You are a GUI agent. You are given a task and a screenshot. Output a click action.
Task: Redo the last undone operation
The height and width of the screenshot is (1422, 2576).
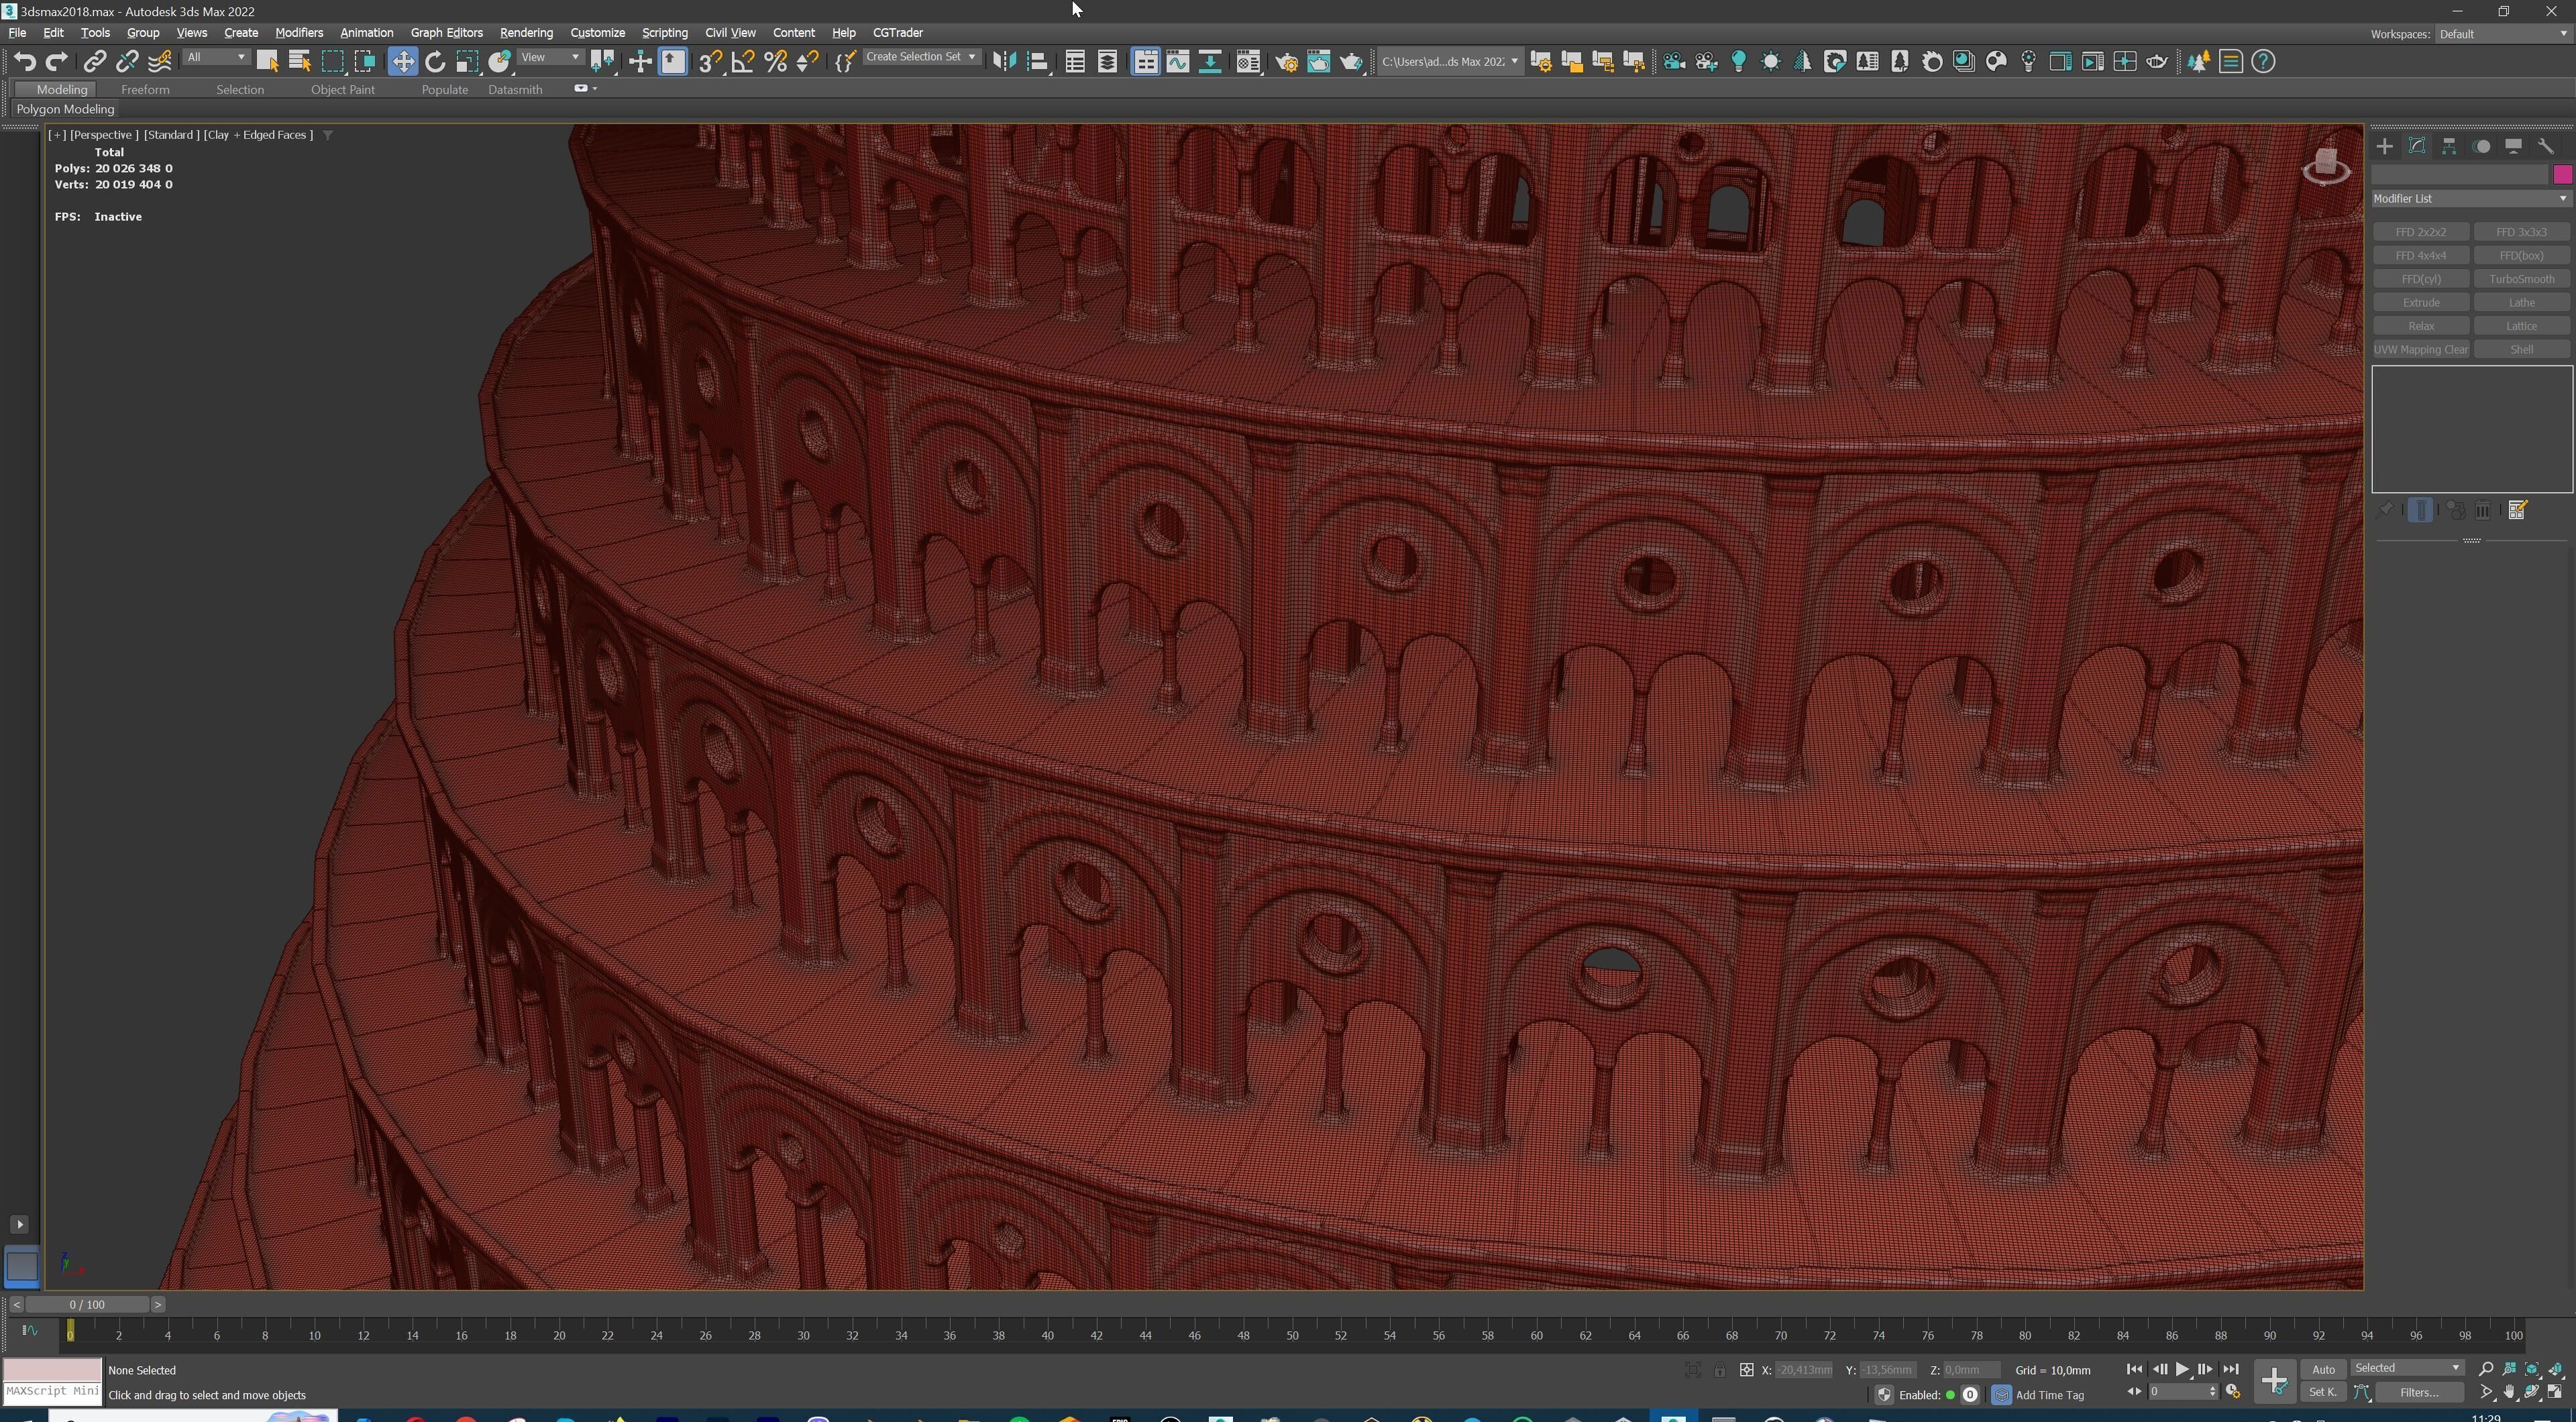pos(57,62)
